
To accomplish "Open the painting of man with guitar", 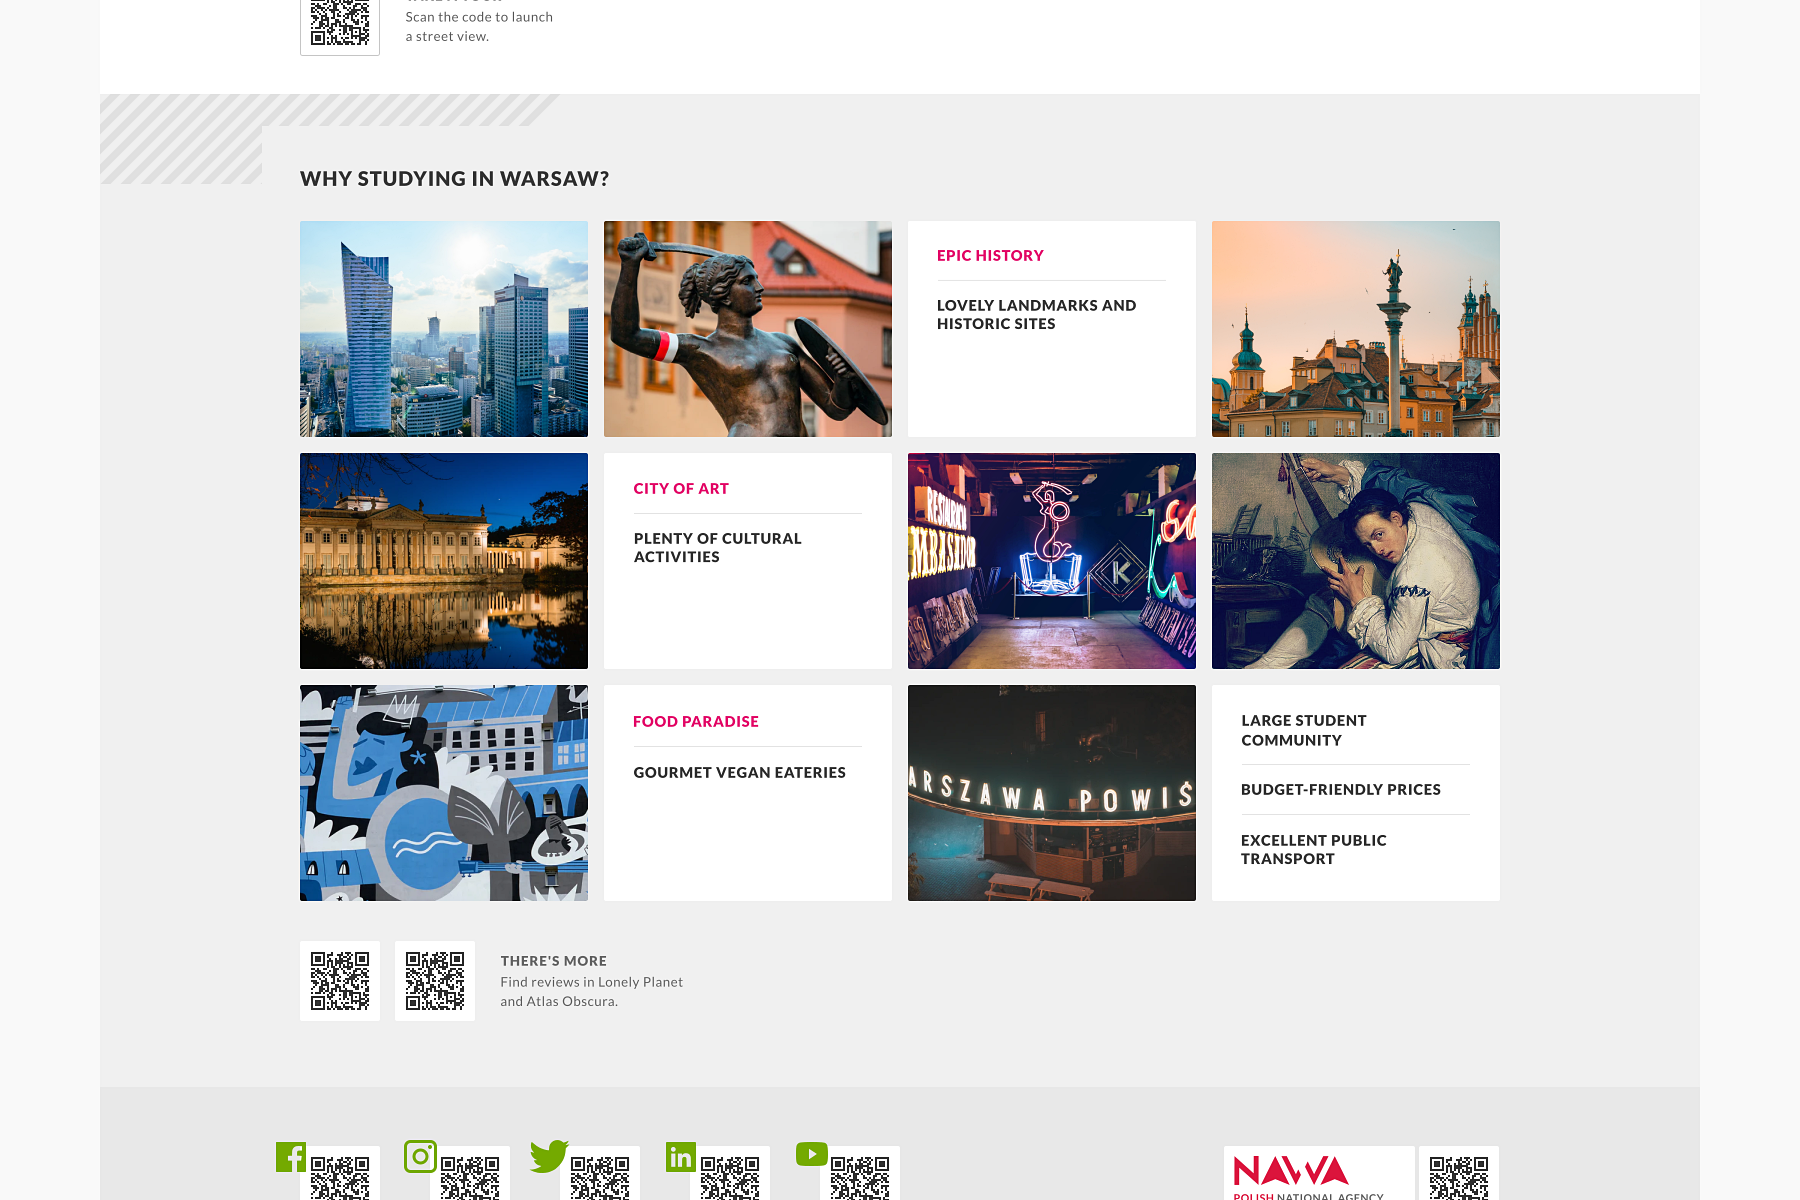I will pos(1356,561).
